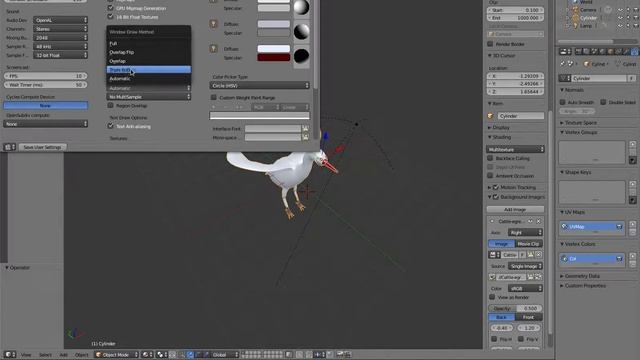This screenshot has height=360, width=640.
Task: Click 3D Cursor X location field
Action: [x=515, y=76]
